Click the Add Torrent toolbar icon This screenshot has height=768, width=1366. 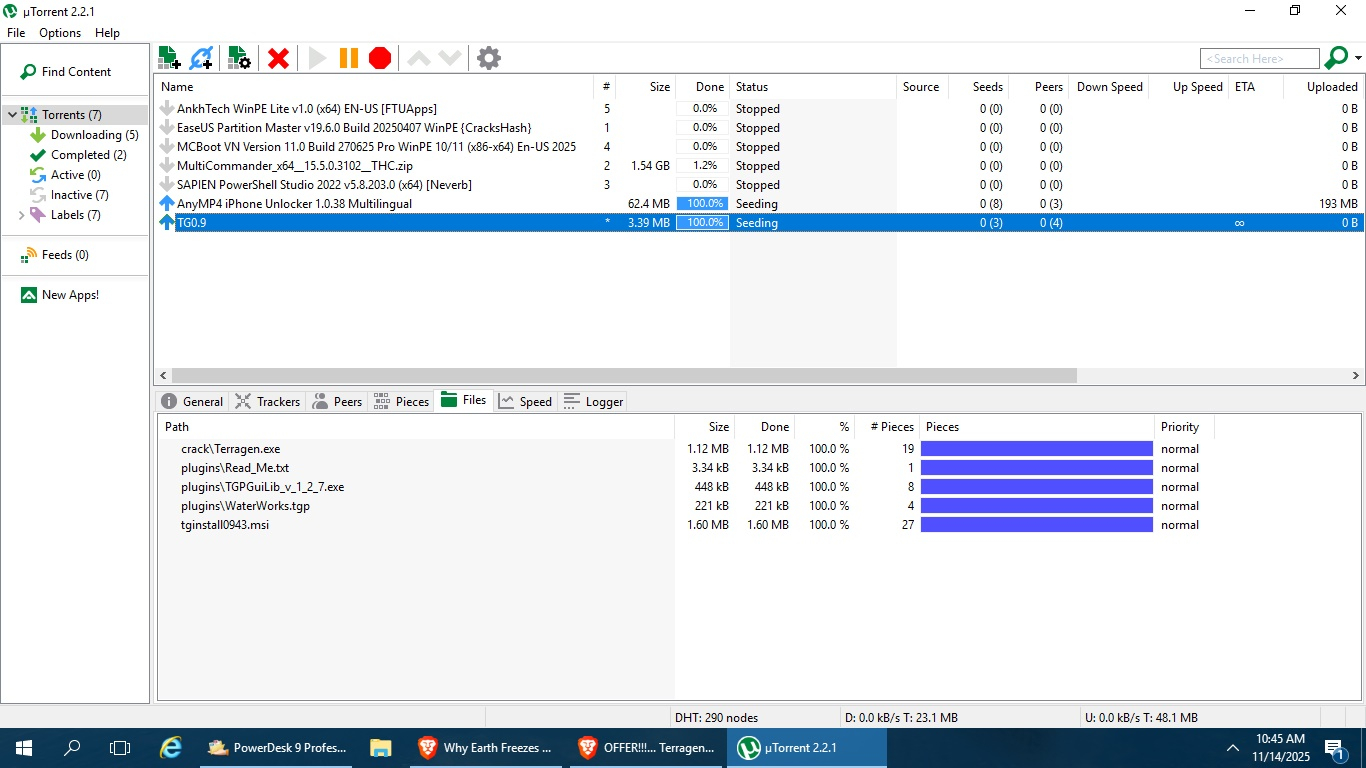169,58
